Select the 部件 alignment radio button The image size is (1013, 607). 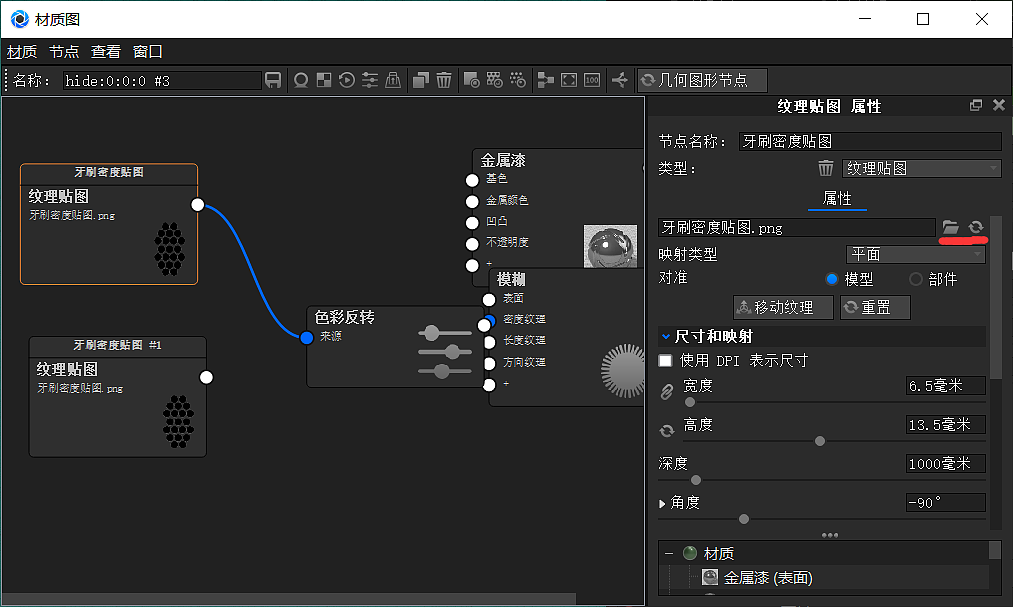coord(916,279)
